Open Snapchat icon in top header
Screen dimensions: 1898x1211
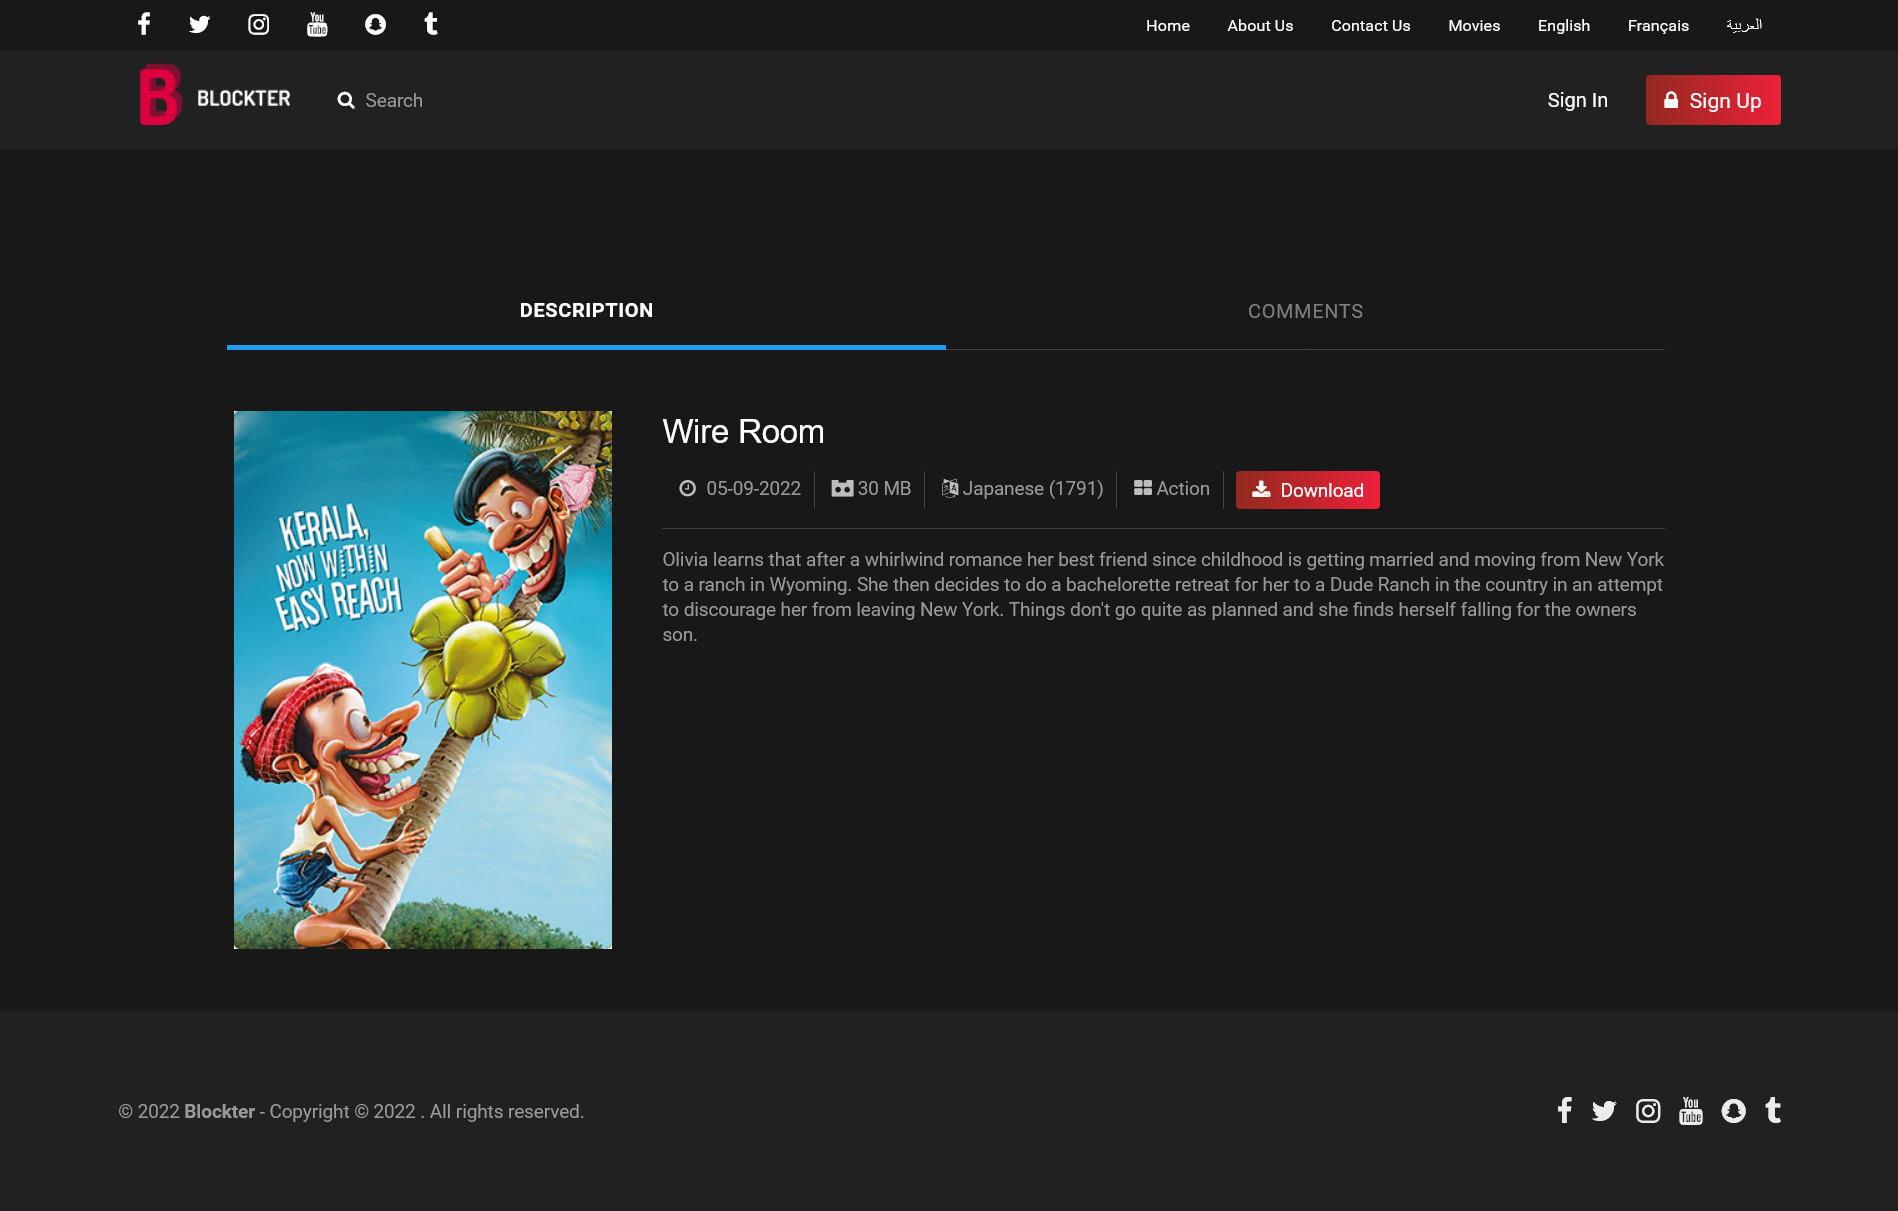[x=376, y=24]
